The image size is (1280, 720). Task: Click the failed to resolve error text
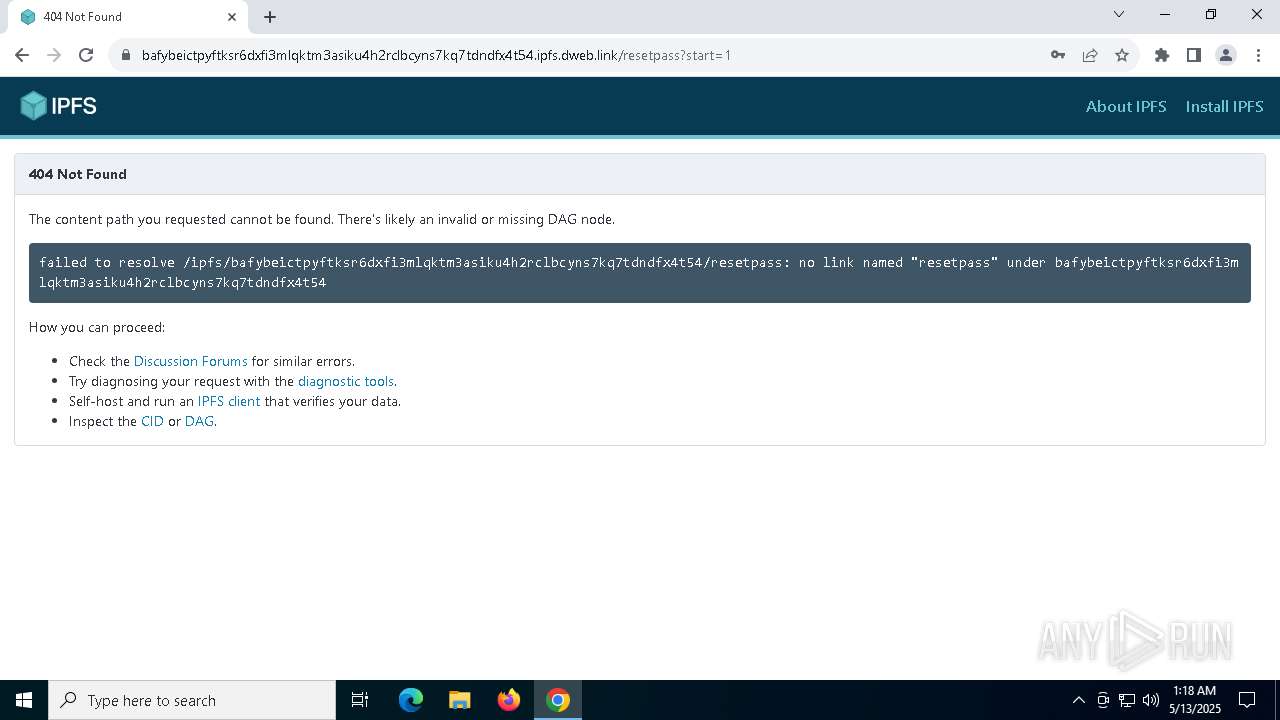[639, 272]
